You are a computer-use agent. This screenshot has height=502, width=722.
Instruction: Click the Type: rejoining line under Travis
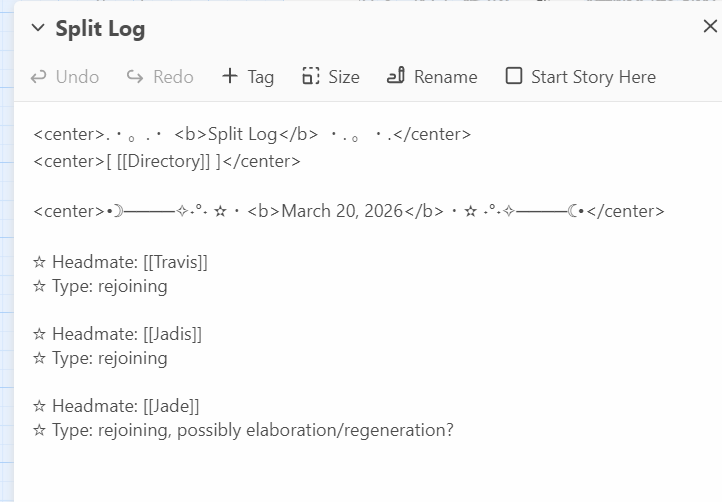click(100, 286)
